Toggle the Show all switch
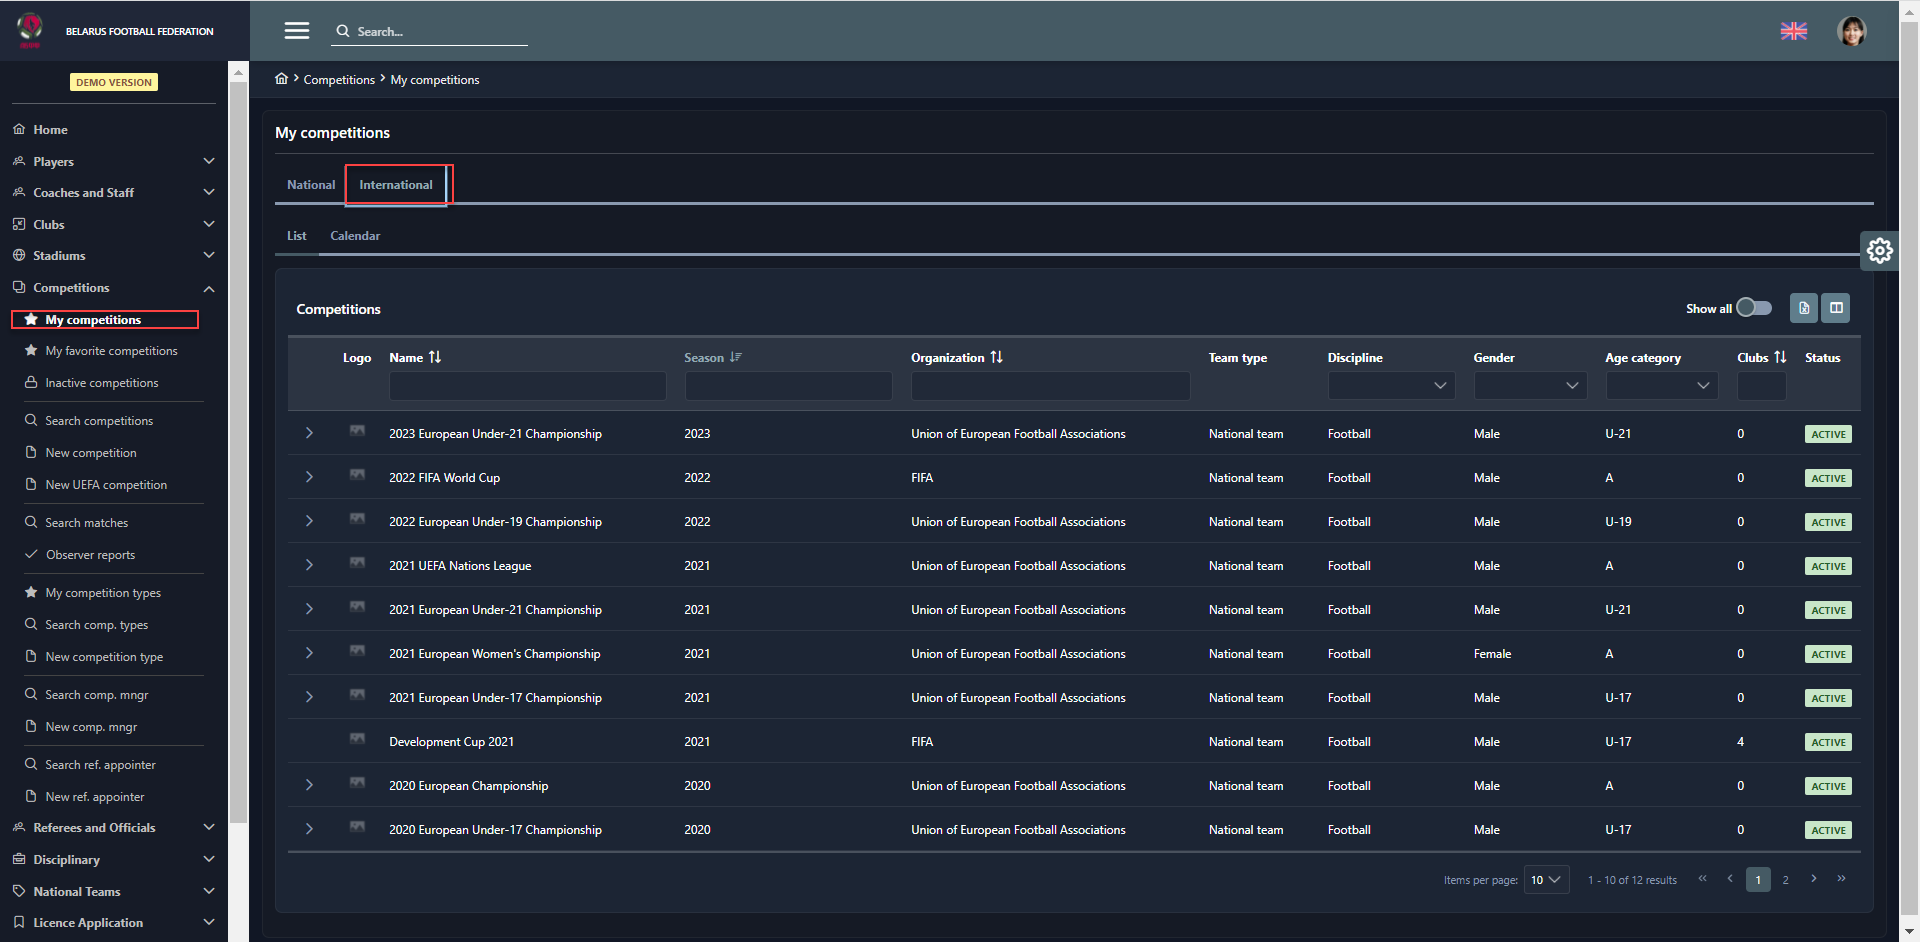This screenshot has width=1920, height=942. click(1753, 308)
